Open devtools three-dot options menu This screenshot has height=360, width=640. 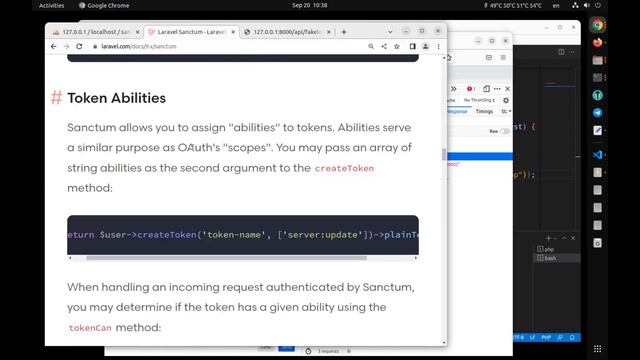[497, 89]
